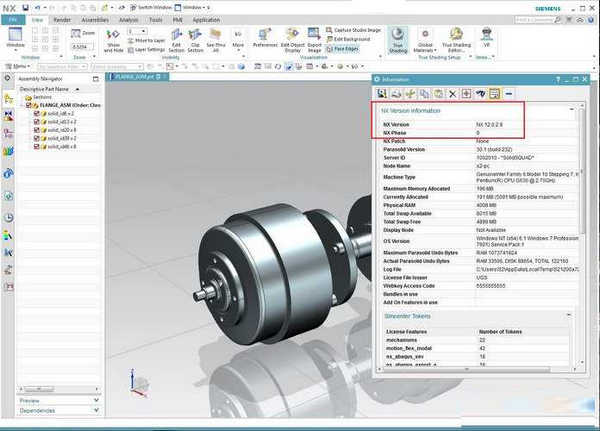
Task: Open the Clip Section tool
Action: coord(195,41)
